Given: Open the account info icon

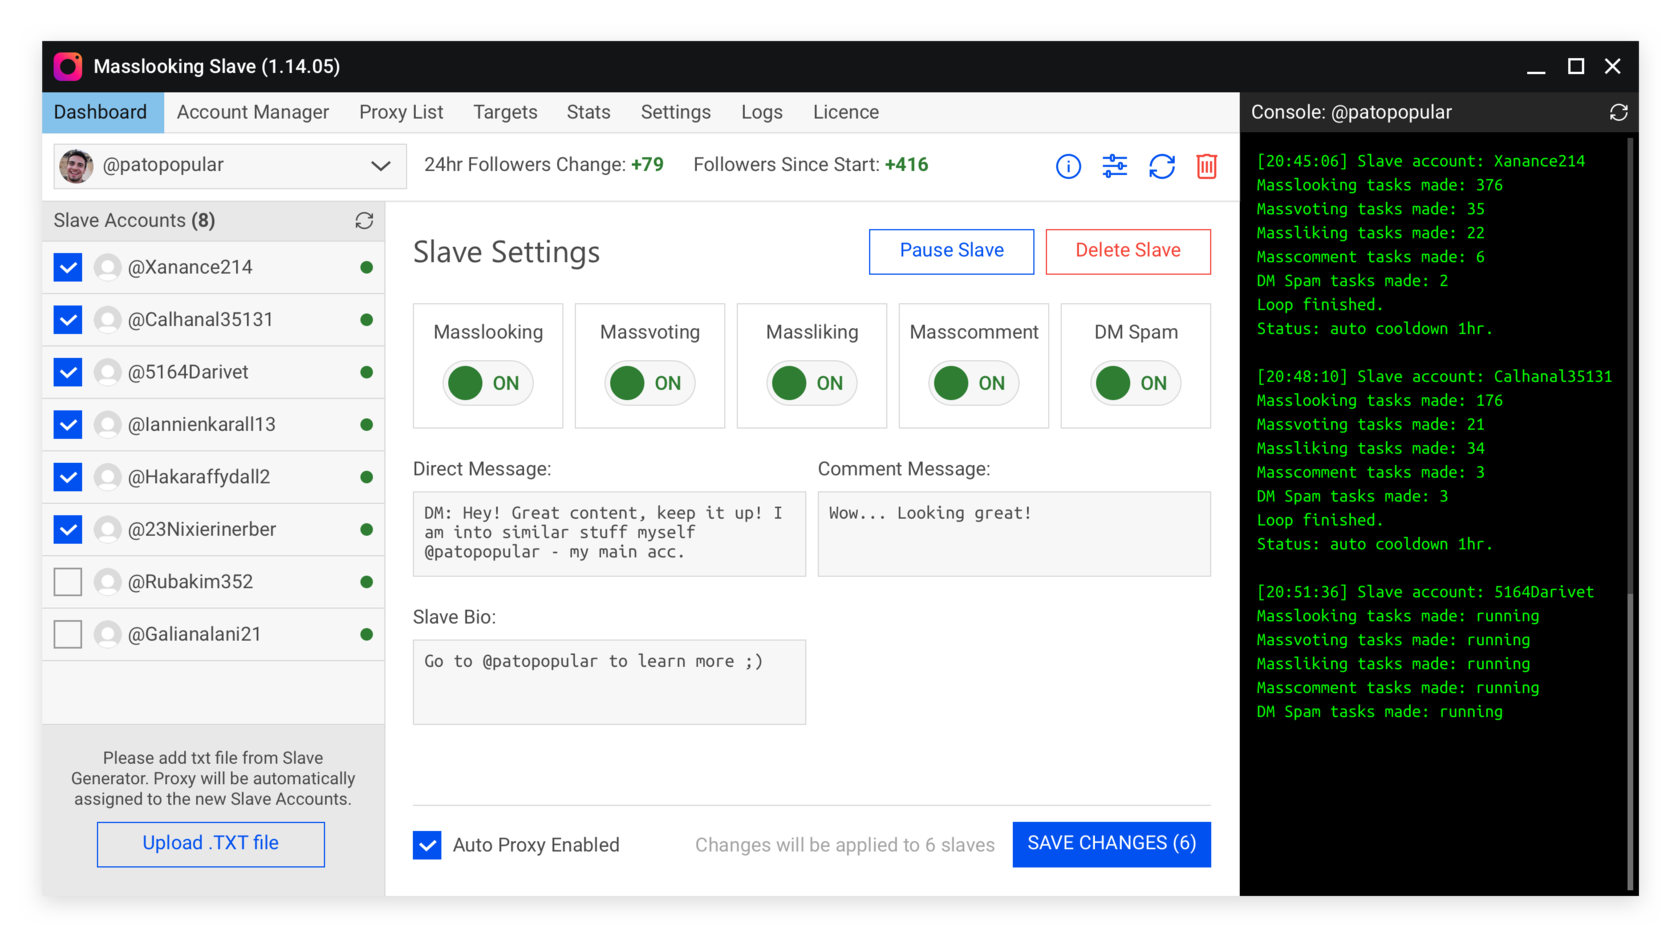Looking at the screenshot, I should coord(1068,166).
